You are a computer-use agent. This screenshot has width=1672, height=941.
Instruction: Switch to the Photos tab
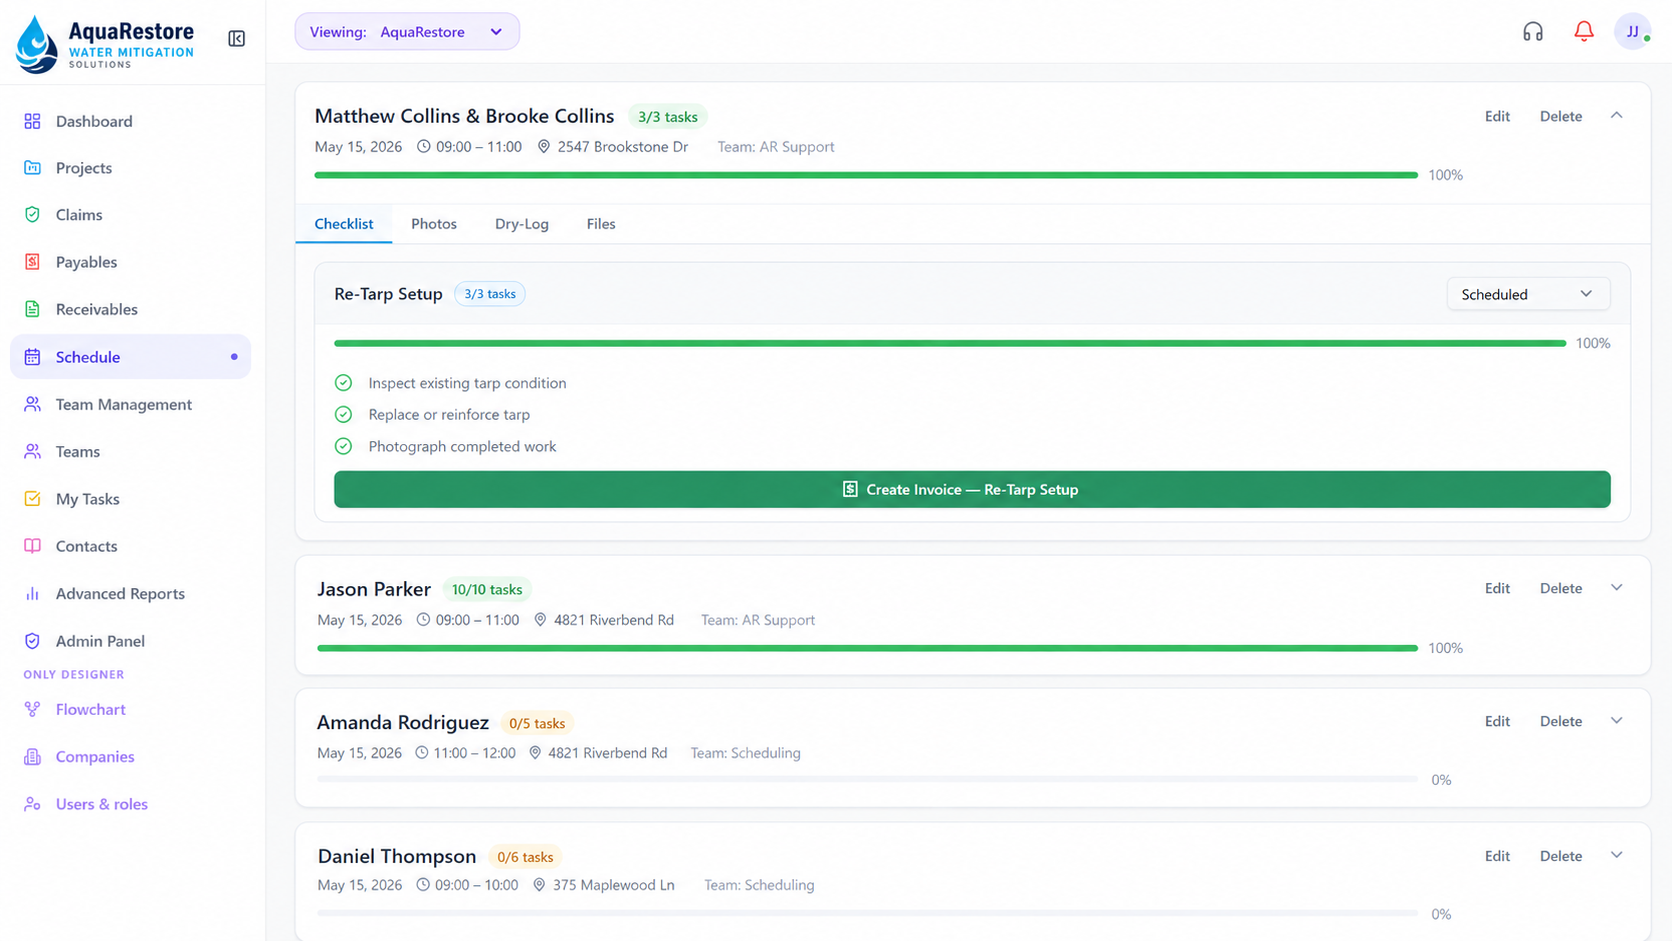434,224
